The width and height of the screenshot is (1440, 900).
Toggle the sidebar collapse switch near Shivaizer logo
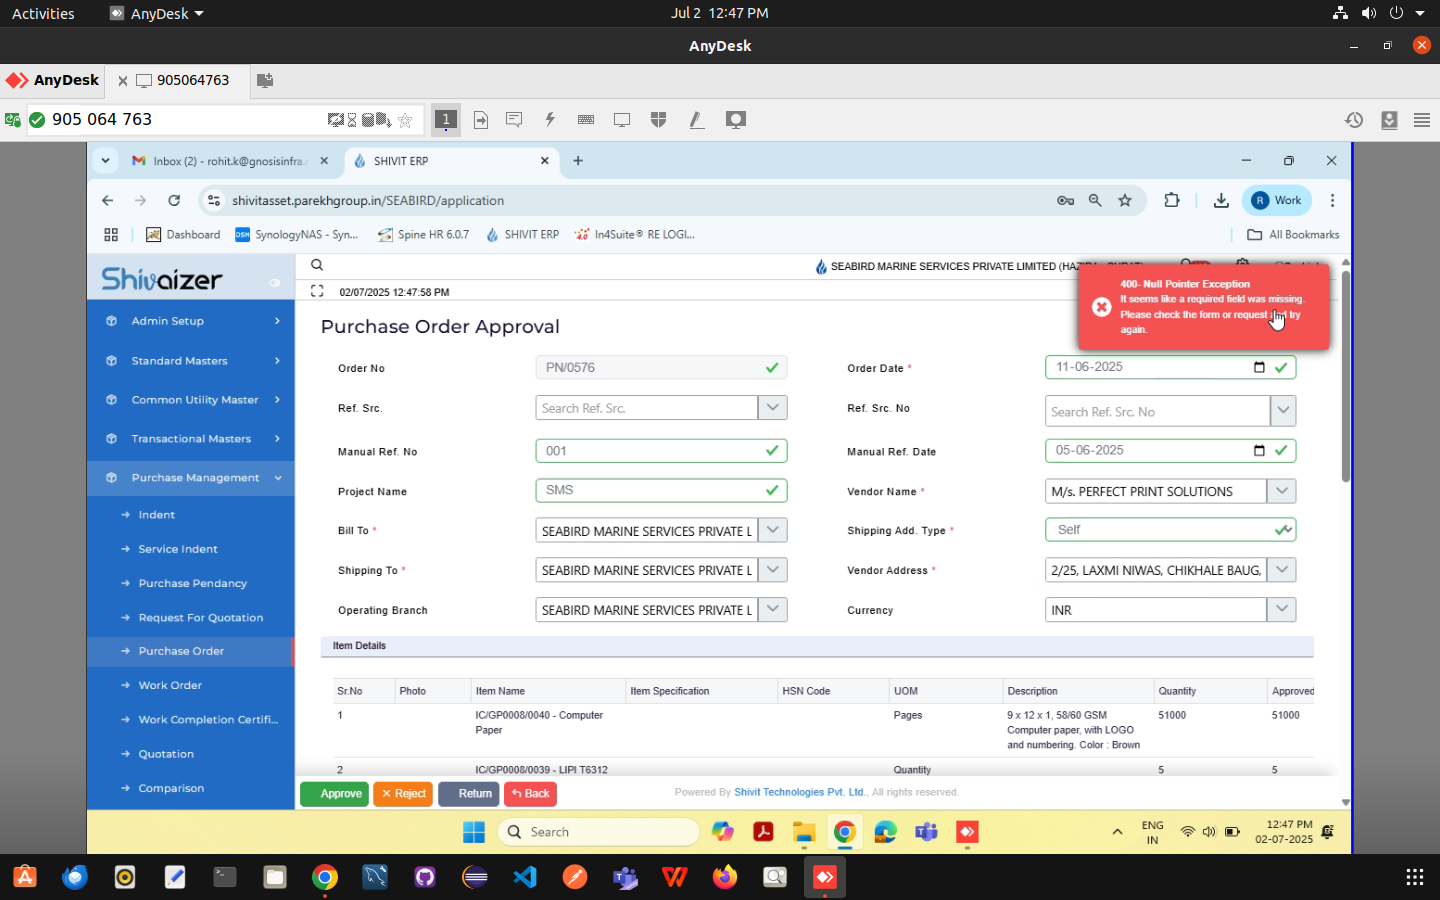point(274,282)
